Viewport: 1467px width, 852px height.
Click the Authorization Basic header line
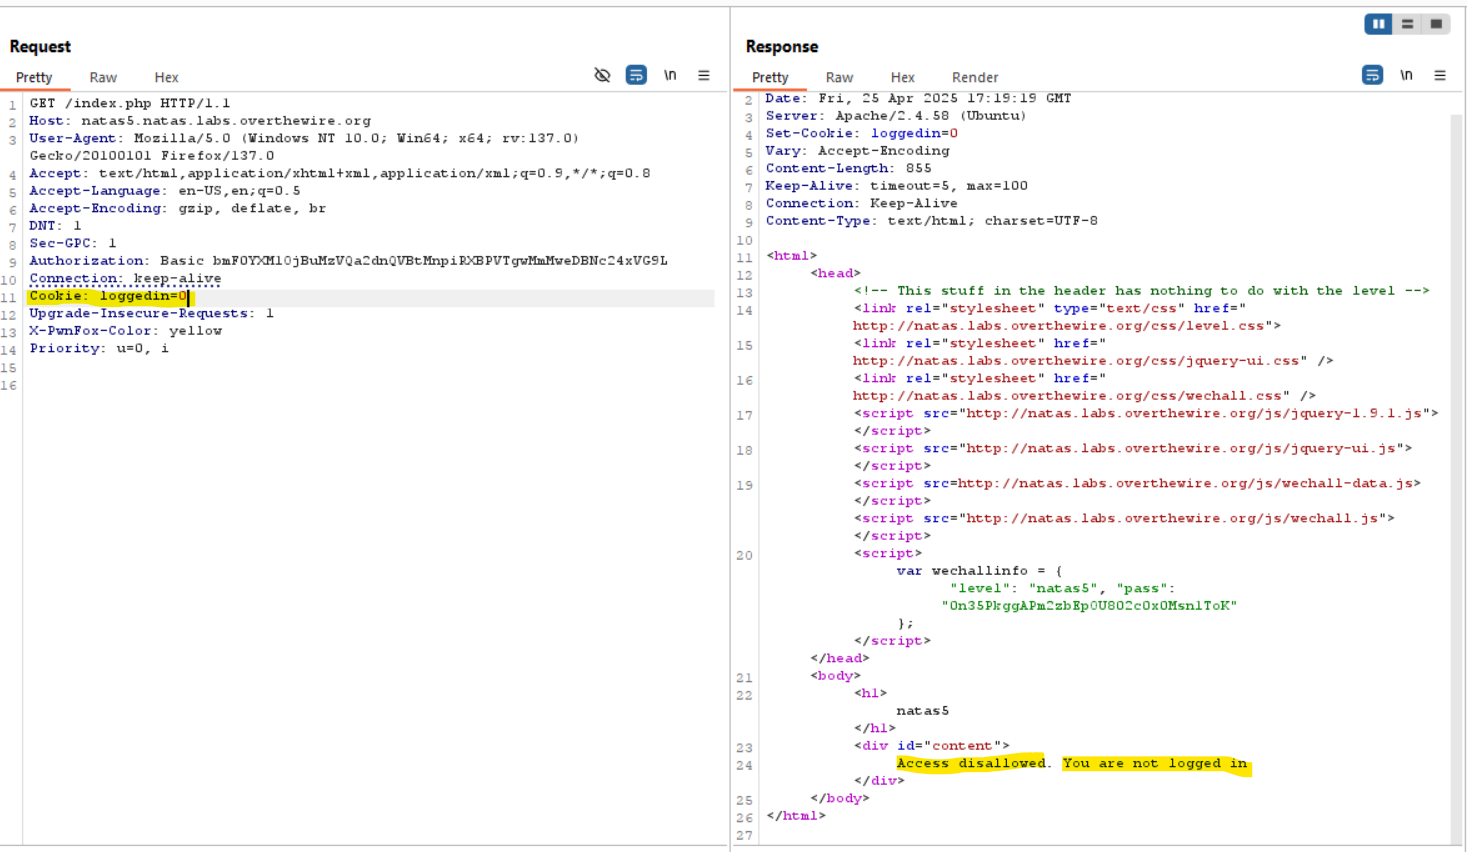point(348,261)
